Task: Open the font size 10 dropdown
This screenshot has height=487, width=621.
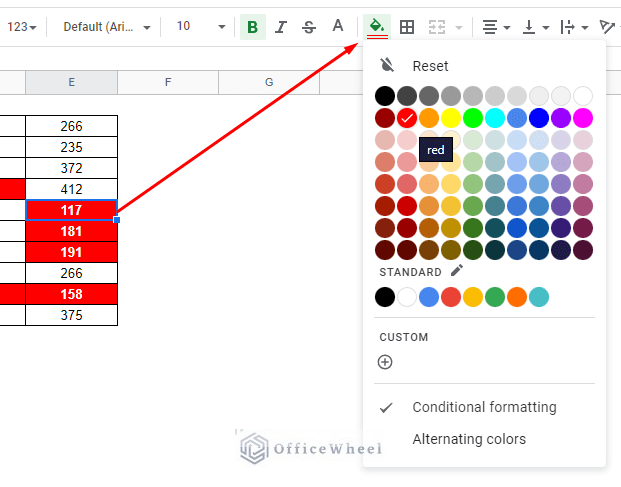Action: point(201,27)
